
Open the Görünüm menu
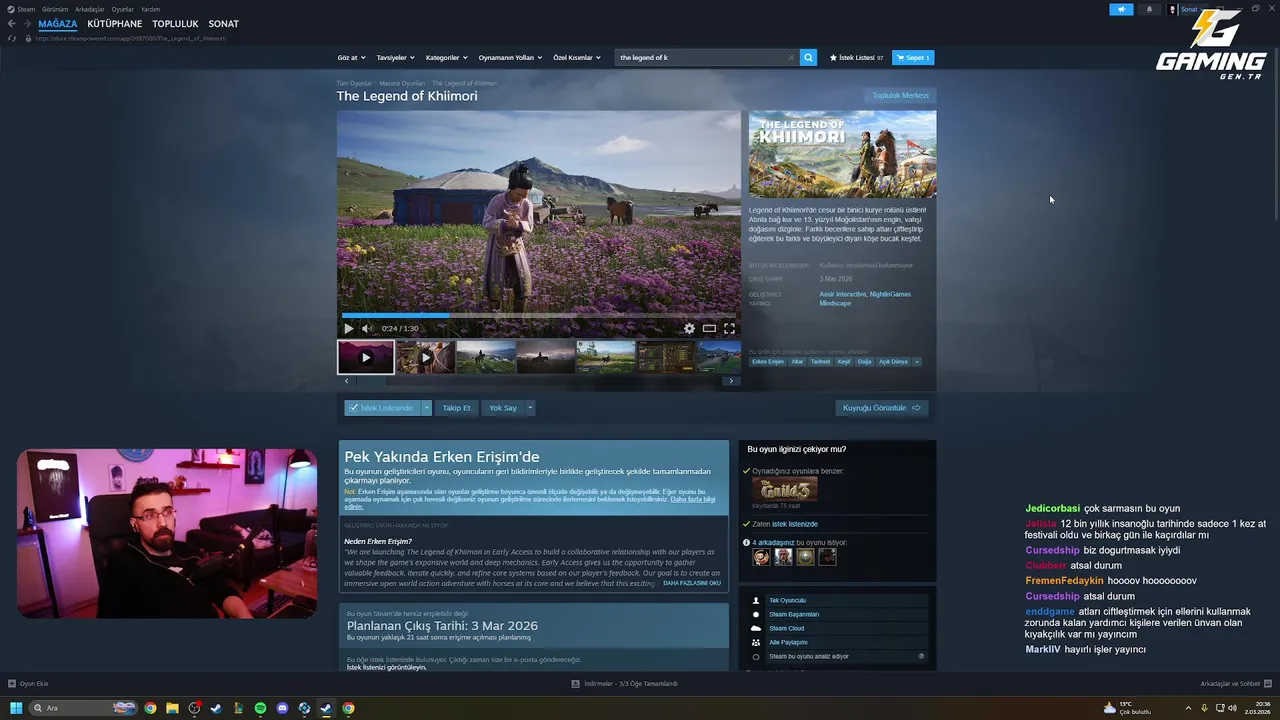55,9
